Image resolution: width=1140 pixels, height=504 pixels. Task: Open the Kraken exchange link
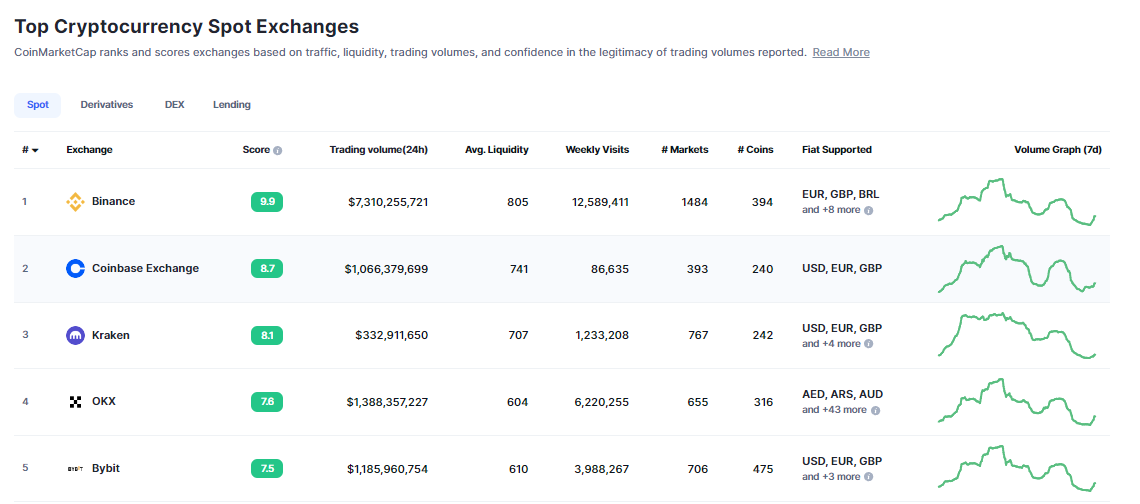(x=111, y=335)
